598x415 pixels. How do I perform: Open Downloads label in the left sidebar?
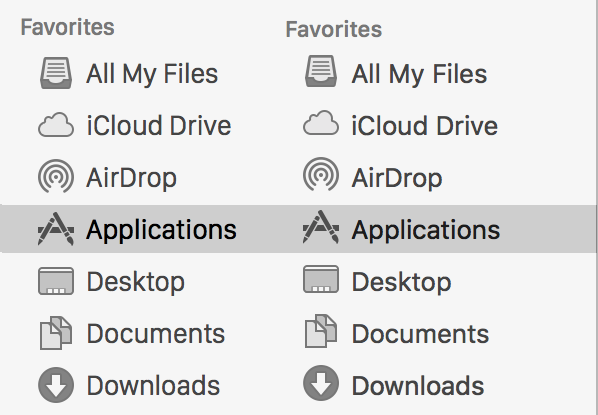pyautogui.click(x=153, y=385)
